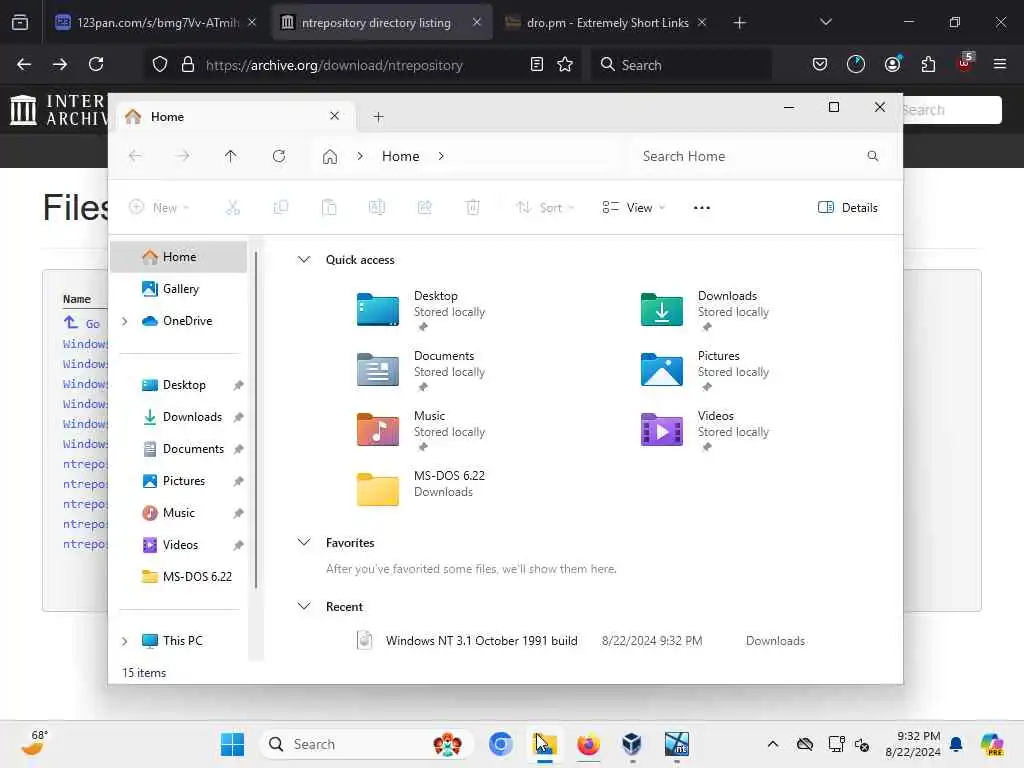Select Gallery in navigation pane
Image resolution: width=1024 pixels, height=768 pixels.
click(179, 289)
